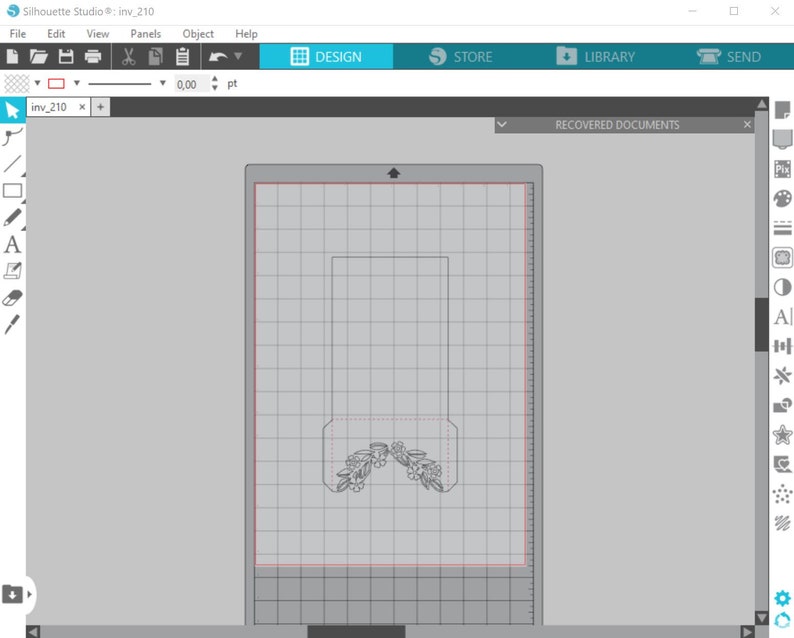Close the Recovered Documents panel

tap(747, 124)
